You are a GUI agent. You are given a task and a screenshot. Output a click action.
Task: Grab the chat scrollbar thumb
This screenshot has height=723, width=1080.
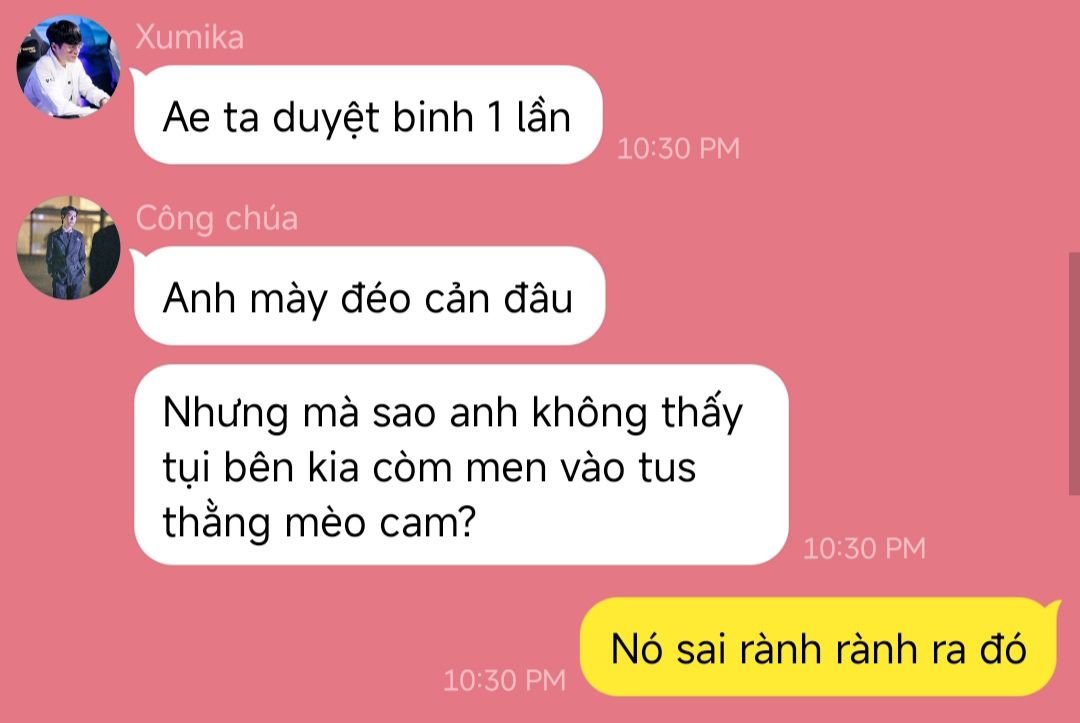(x=1074, y=374)
